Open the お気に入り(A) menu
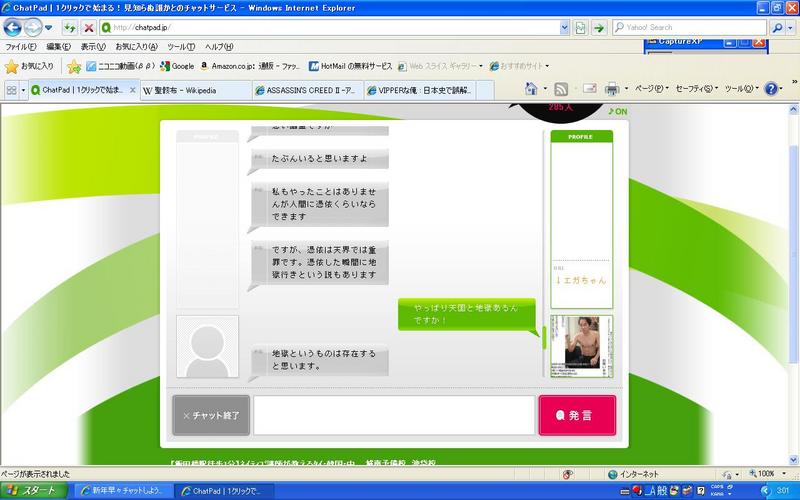The height and width of the screenshot is (500, 800). pos(136,46)
